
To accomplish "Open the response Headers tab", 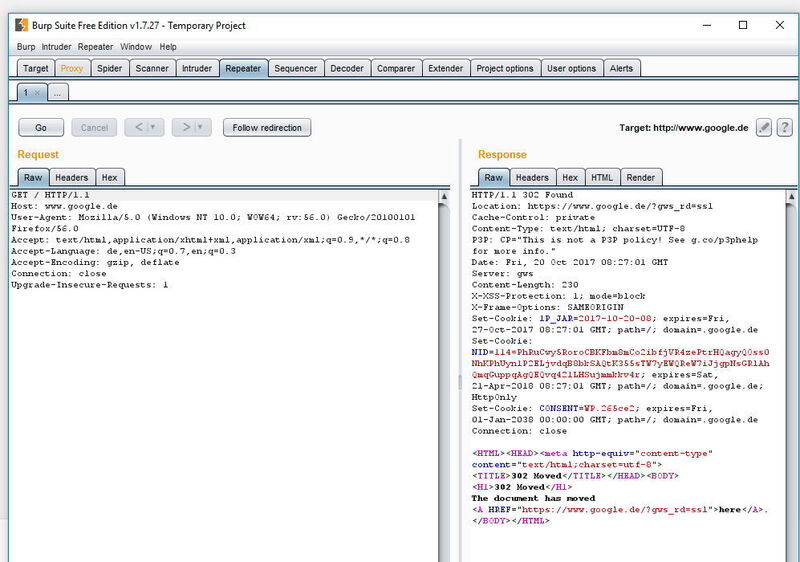I will tap(532, 177).
